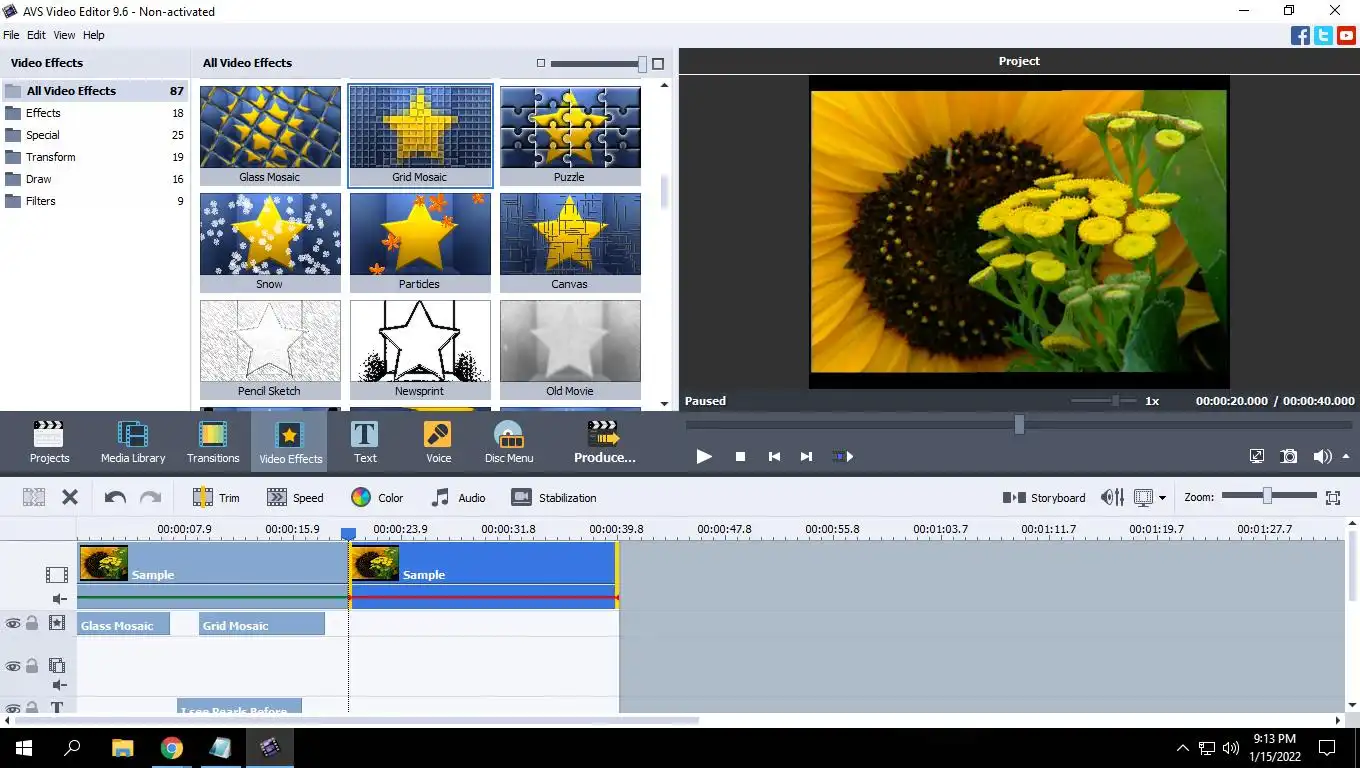Choose the Canvas effect thumbnail
This screenshot has height=768, width=1360.
pos(570,242)
